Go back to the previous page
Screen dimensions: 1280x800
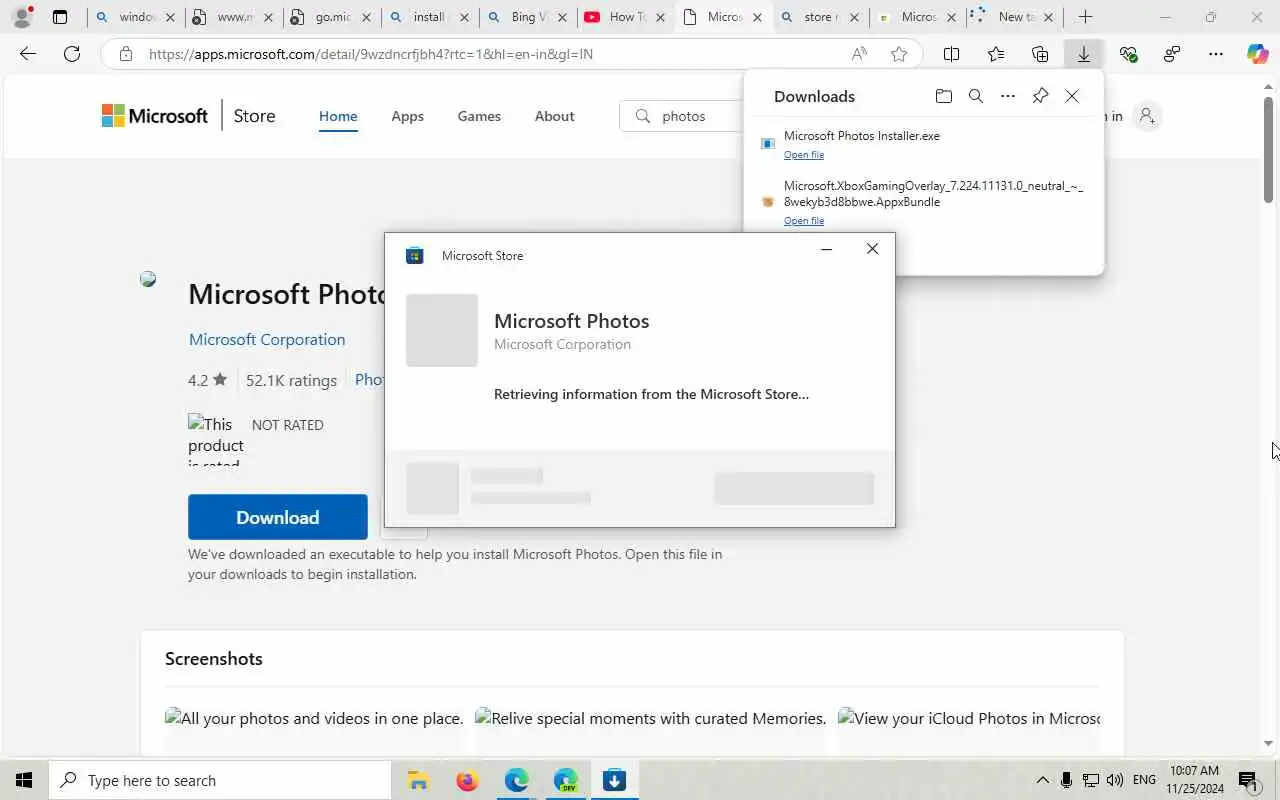tap(28, 54)
